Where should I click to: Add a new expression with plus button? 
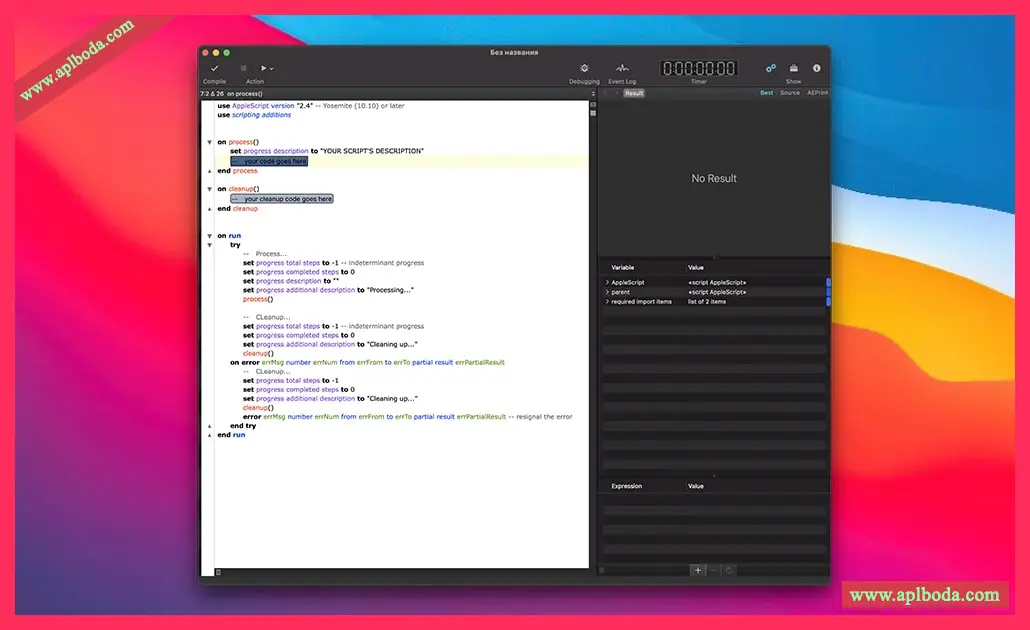point(698,570)
